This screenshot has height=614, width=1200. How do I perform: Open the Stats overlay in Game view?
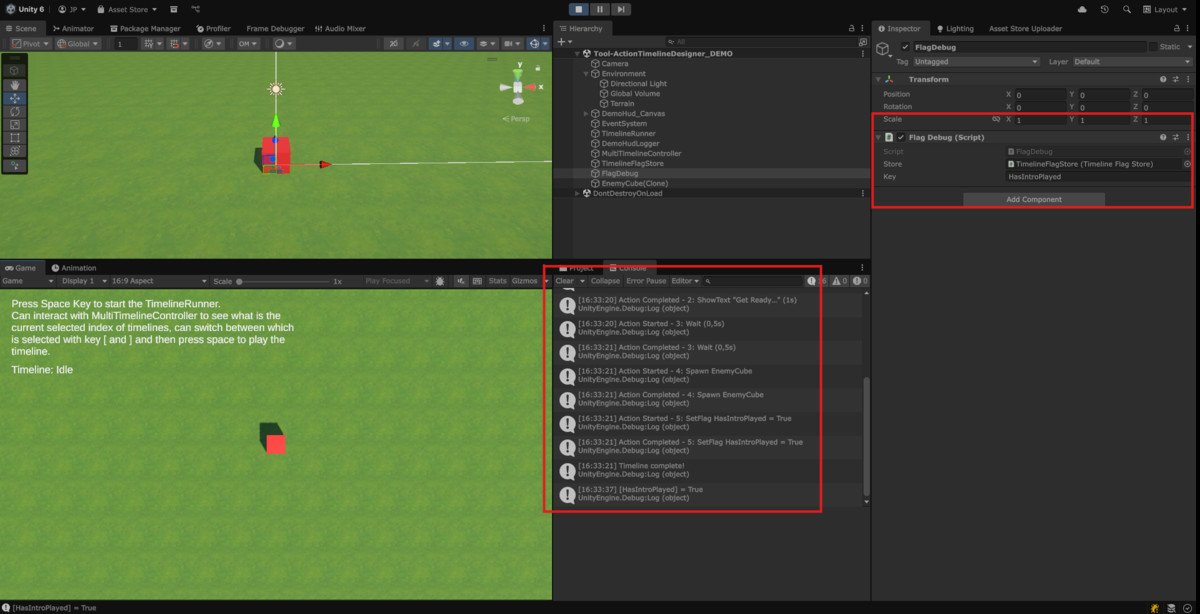(x=497, y=281)
